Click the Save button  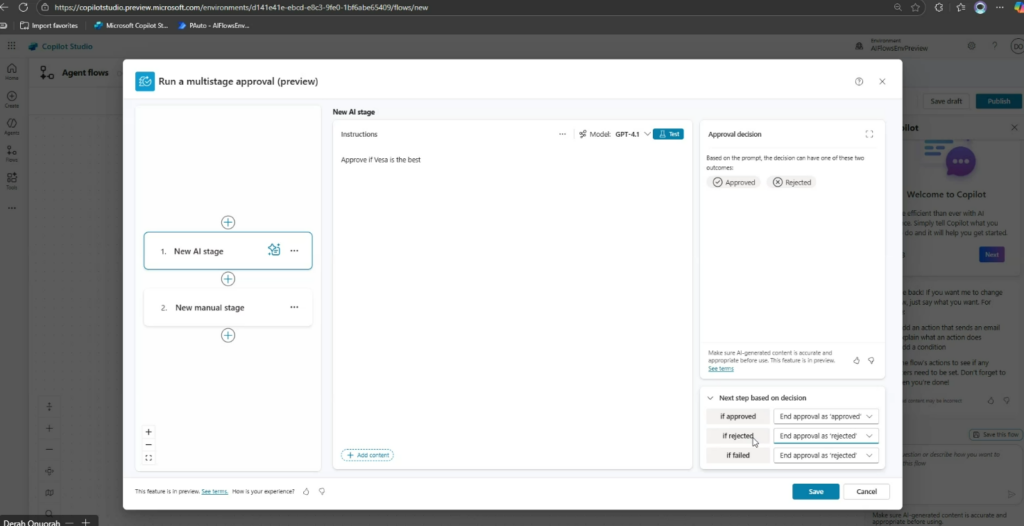pyautogui.click(x=815, y=492)
